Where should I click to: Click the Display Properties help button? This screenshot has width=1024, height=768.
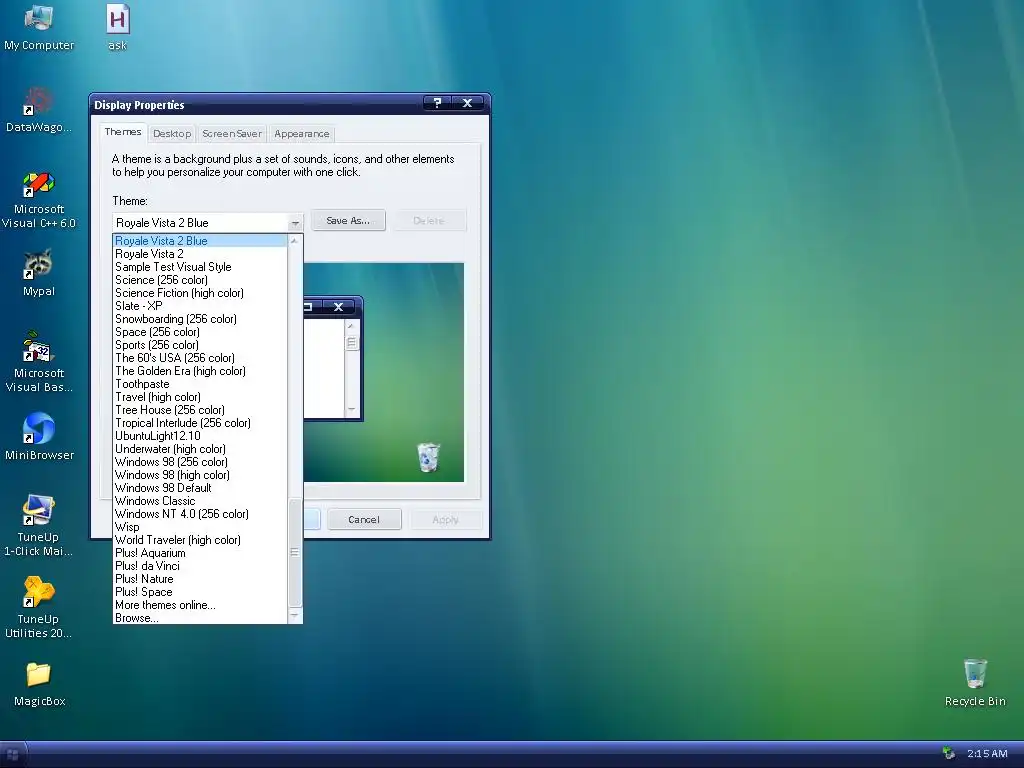[438, 103]
